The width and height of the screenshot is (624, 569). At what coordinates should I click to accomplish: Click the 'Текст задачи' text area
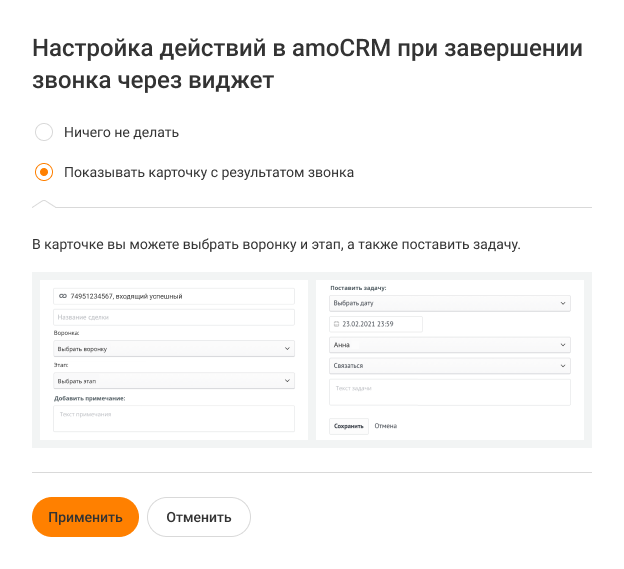tap(449, 392)
